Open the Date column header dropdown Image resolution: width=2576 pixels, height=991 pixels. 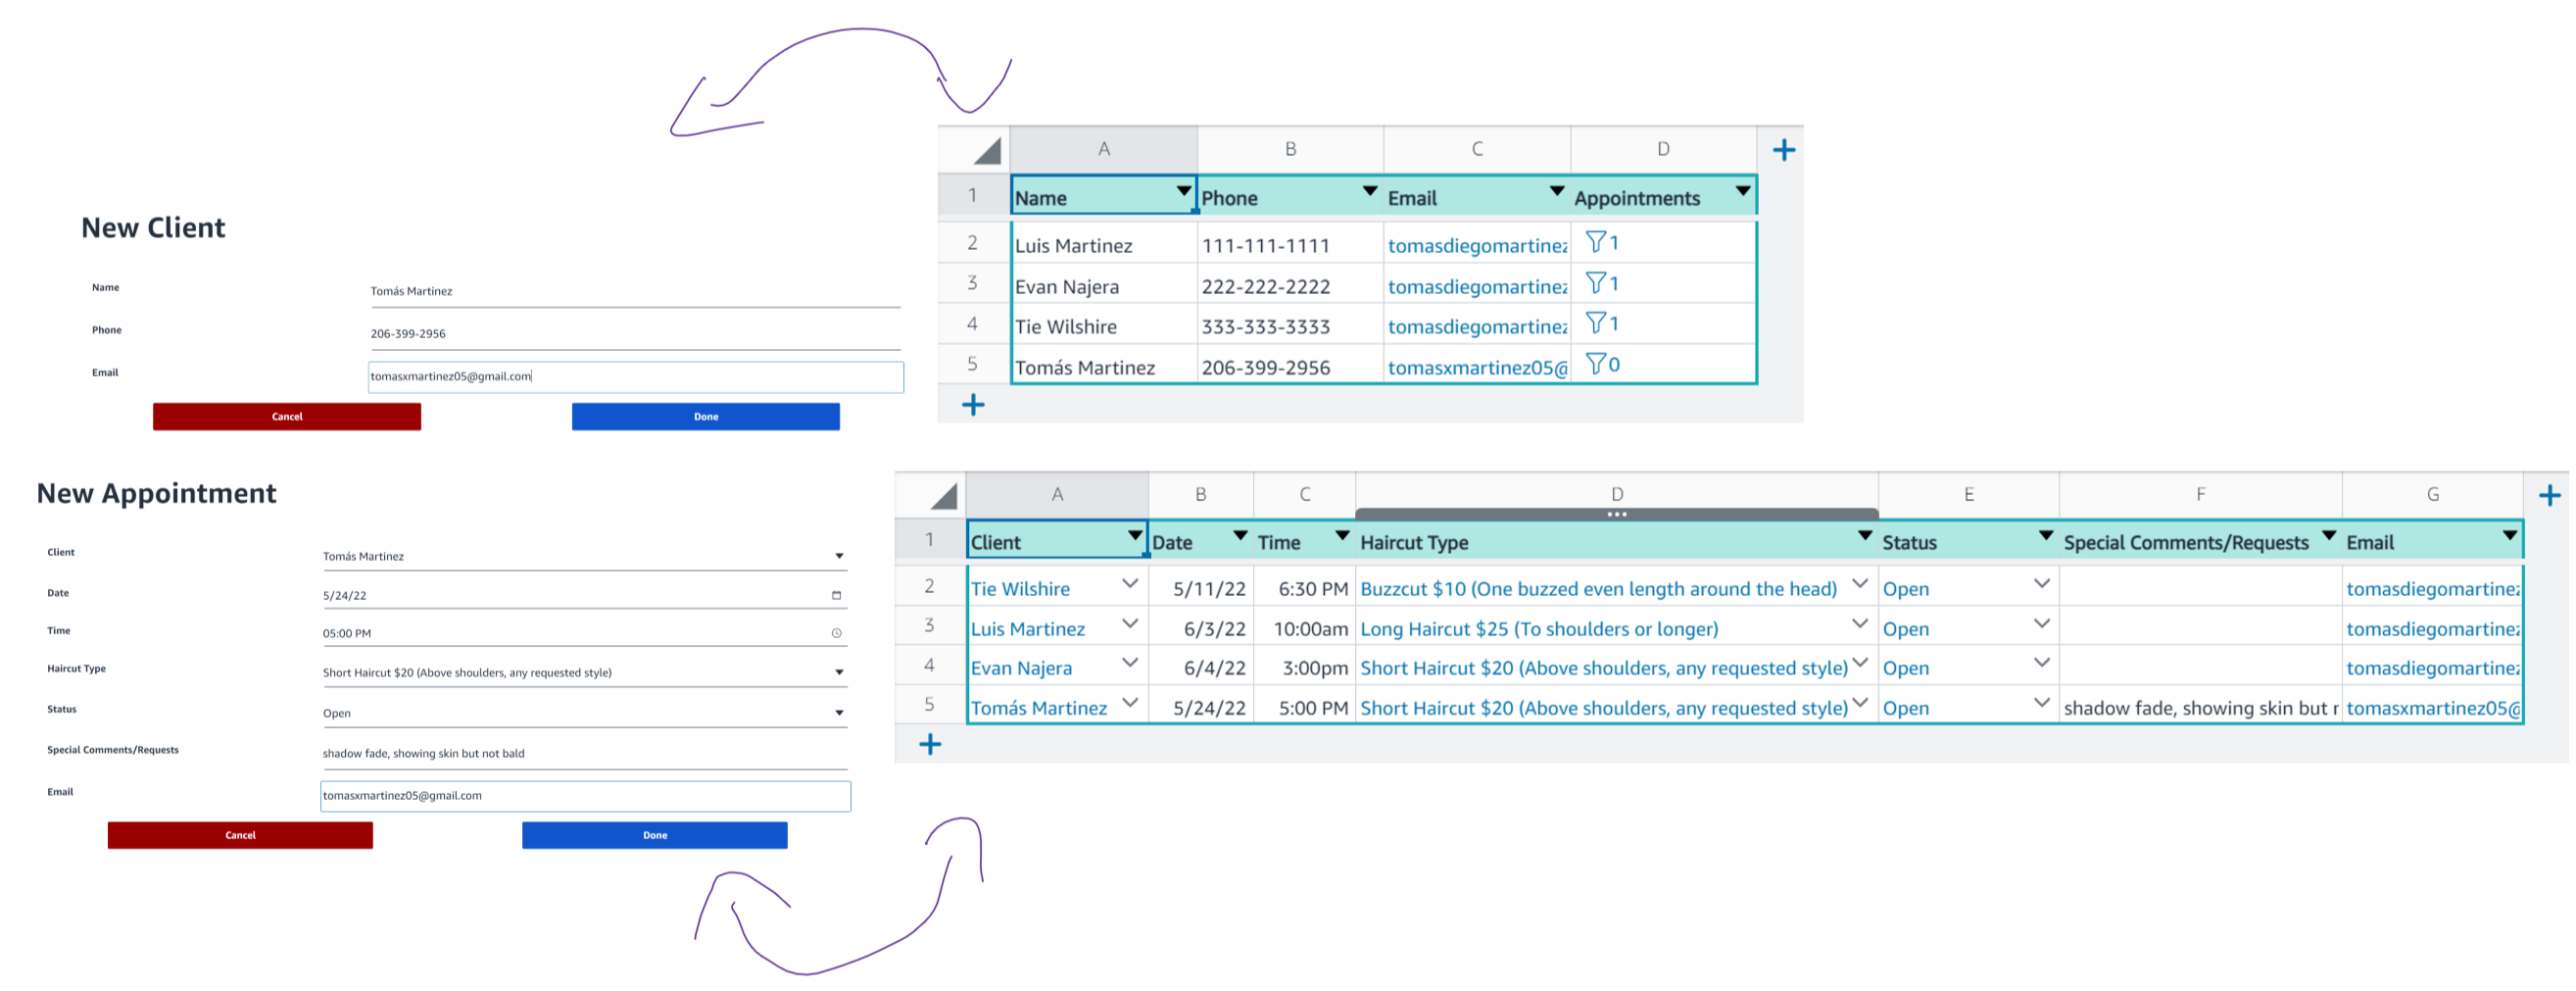click(1240, 535)
